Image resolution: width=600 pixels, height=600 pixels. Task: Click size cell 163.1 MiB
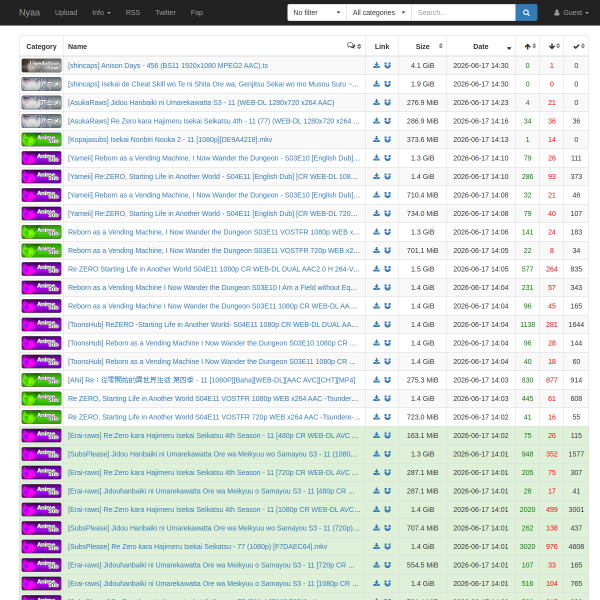[x=422, y=435]
